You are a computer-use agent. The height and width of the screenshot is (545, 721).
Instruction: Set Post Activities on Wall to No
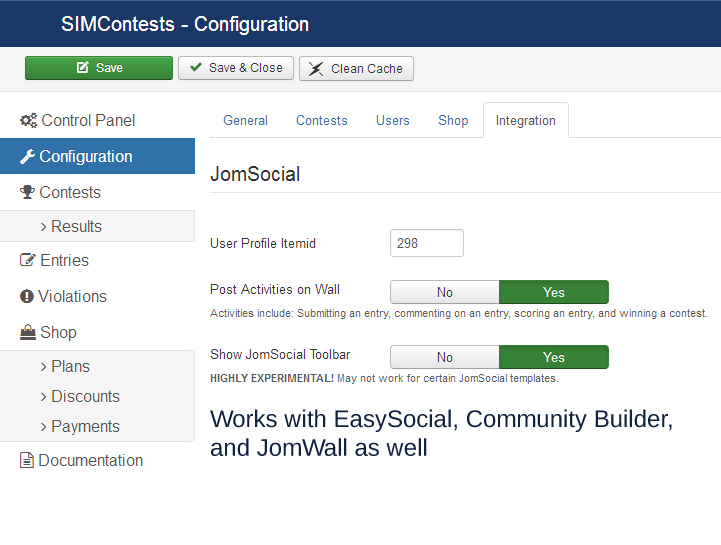click(x=445, y=292)
